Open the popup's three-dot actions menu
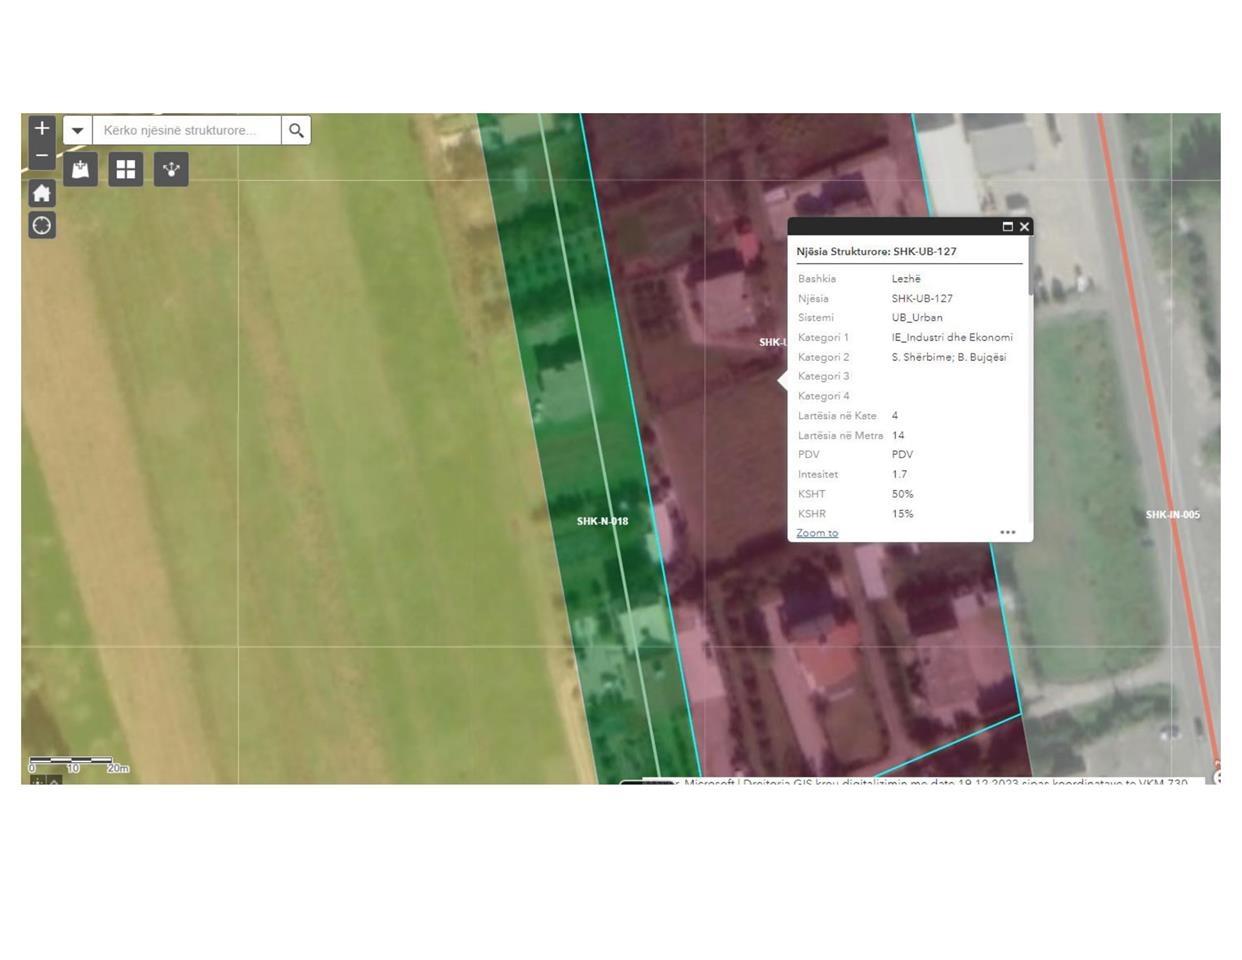 coord(1008,533)
